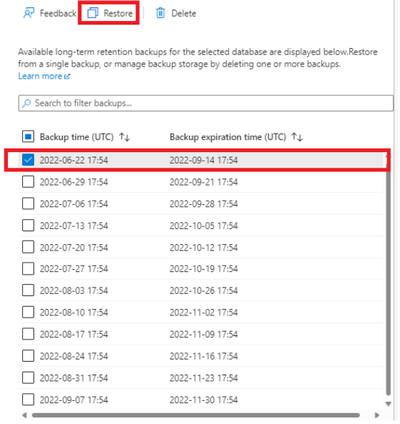Click expiration time 2022-10-26 17:54
The height and width of the screenshot is (424, 400).
pyautogui.click(x=204, y=291)
